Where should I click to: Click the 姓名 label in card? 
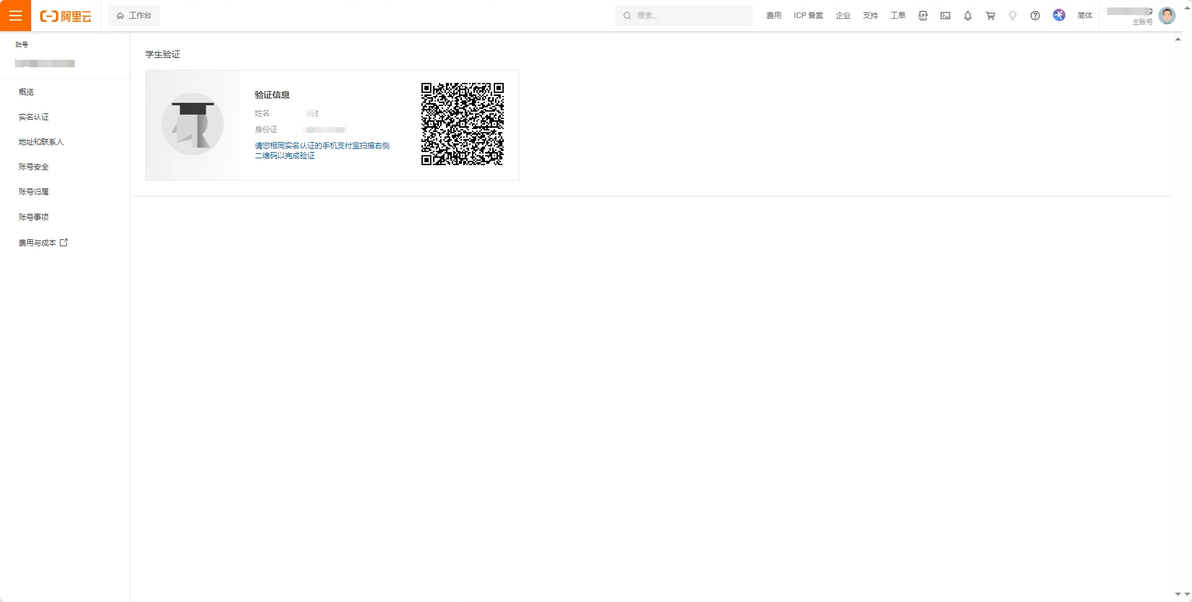coord(262,113)
